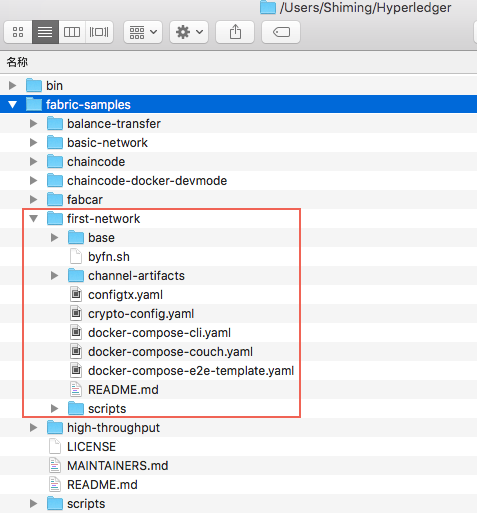Select the docker-compose-couch.yaml file icon

pyautogui.click(x=76, y=352)
